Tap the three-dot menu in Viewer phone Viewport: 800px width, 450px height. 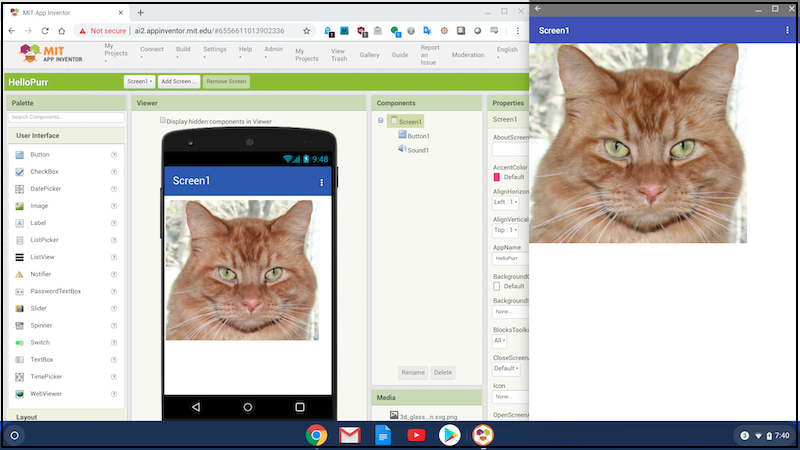(x=321, y=182)
